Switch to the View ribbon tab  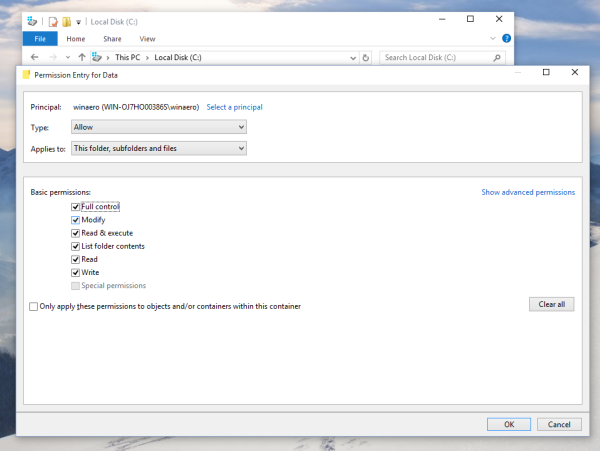click(x=147, y=39)
